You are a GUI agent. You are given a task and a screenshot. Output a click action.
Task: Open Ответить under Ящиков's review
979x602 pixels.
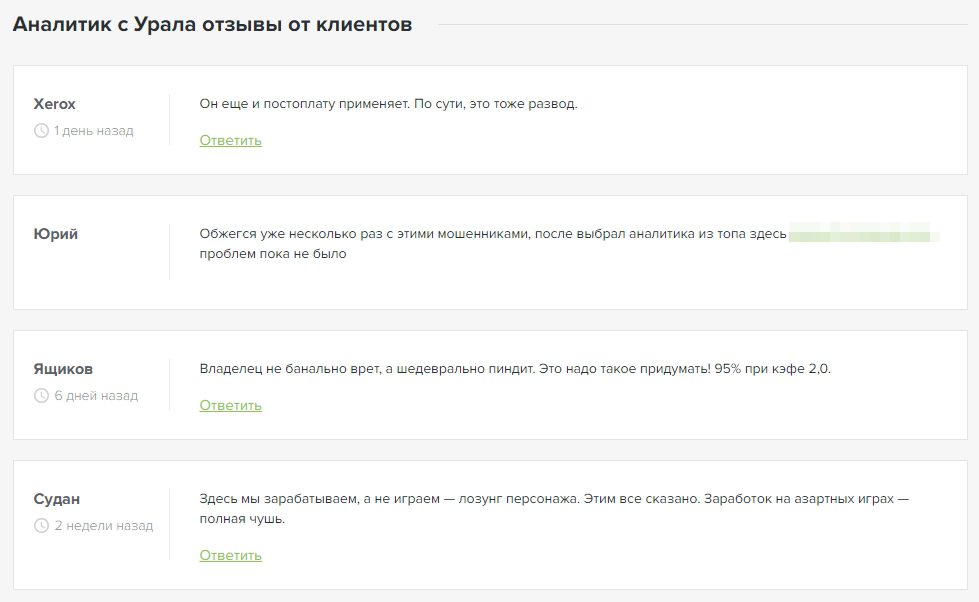click(x=230, y=405)
